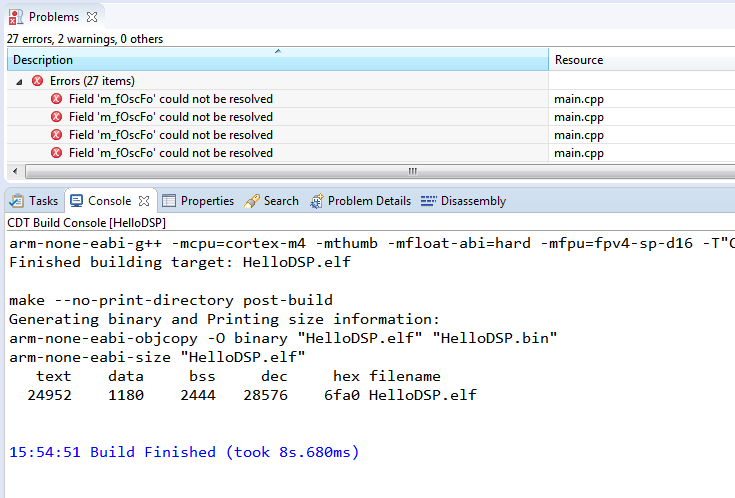Click the Problem Details tab icon
Screen dimensions: 735x498
click(317, 201)
